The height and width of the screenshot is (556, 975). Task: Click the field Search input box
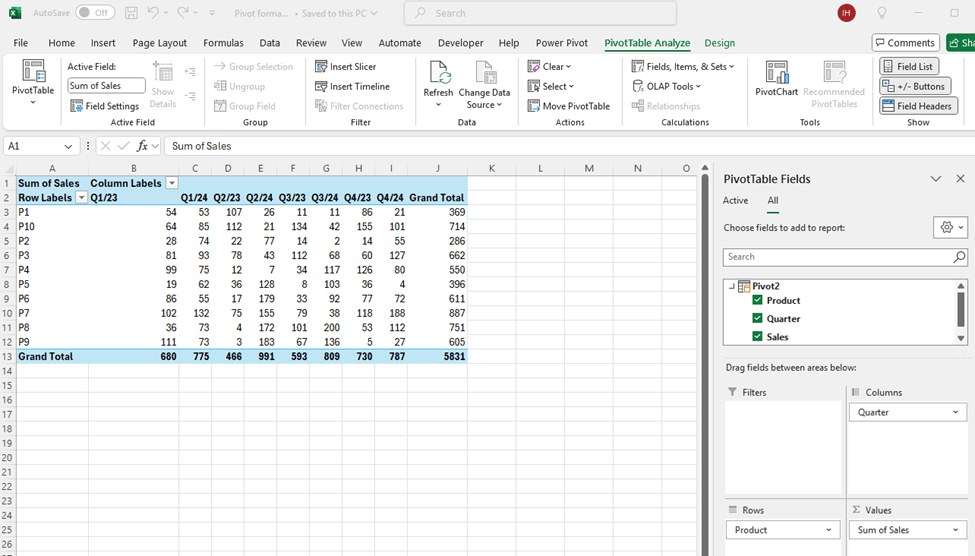838,257
